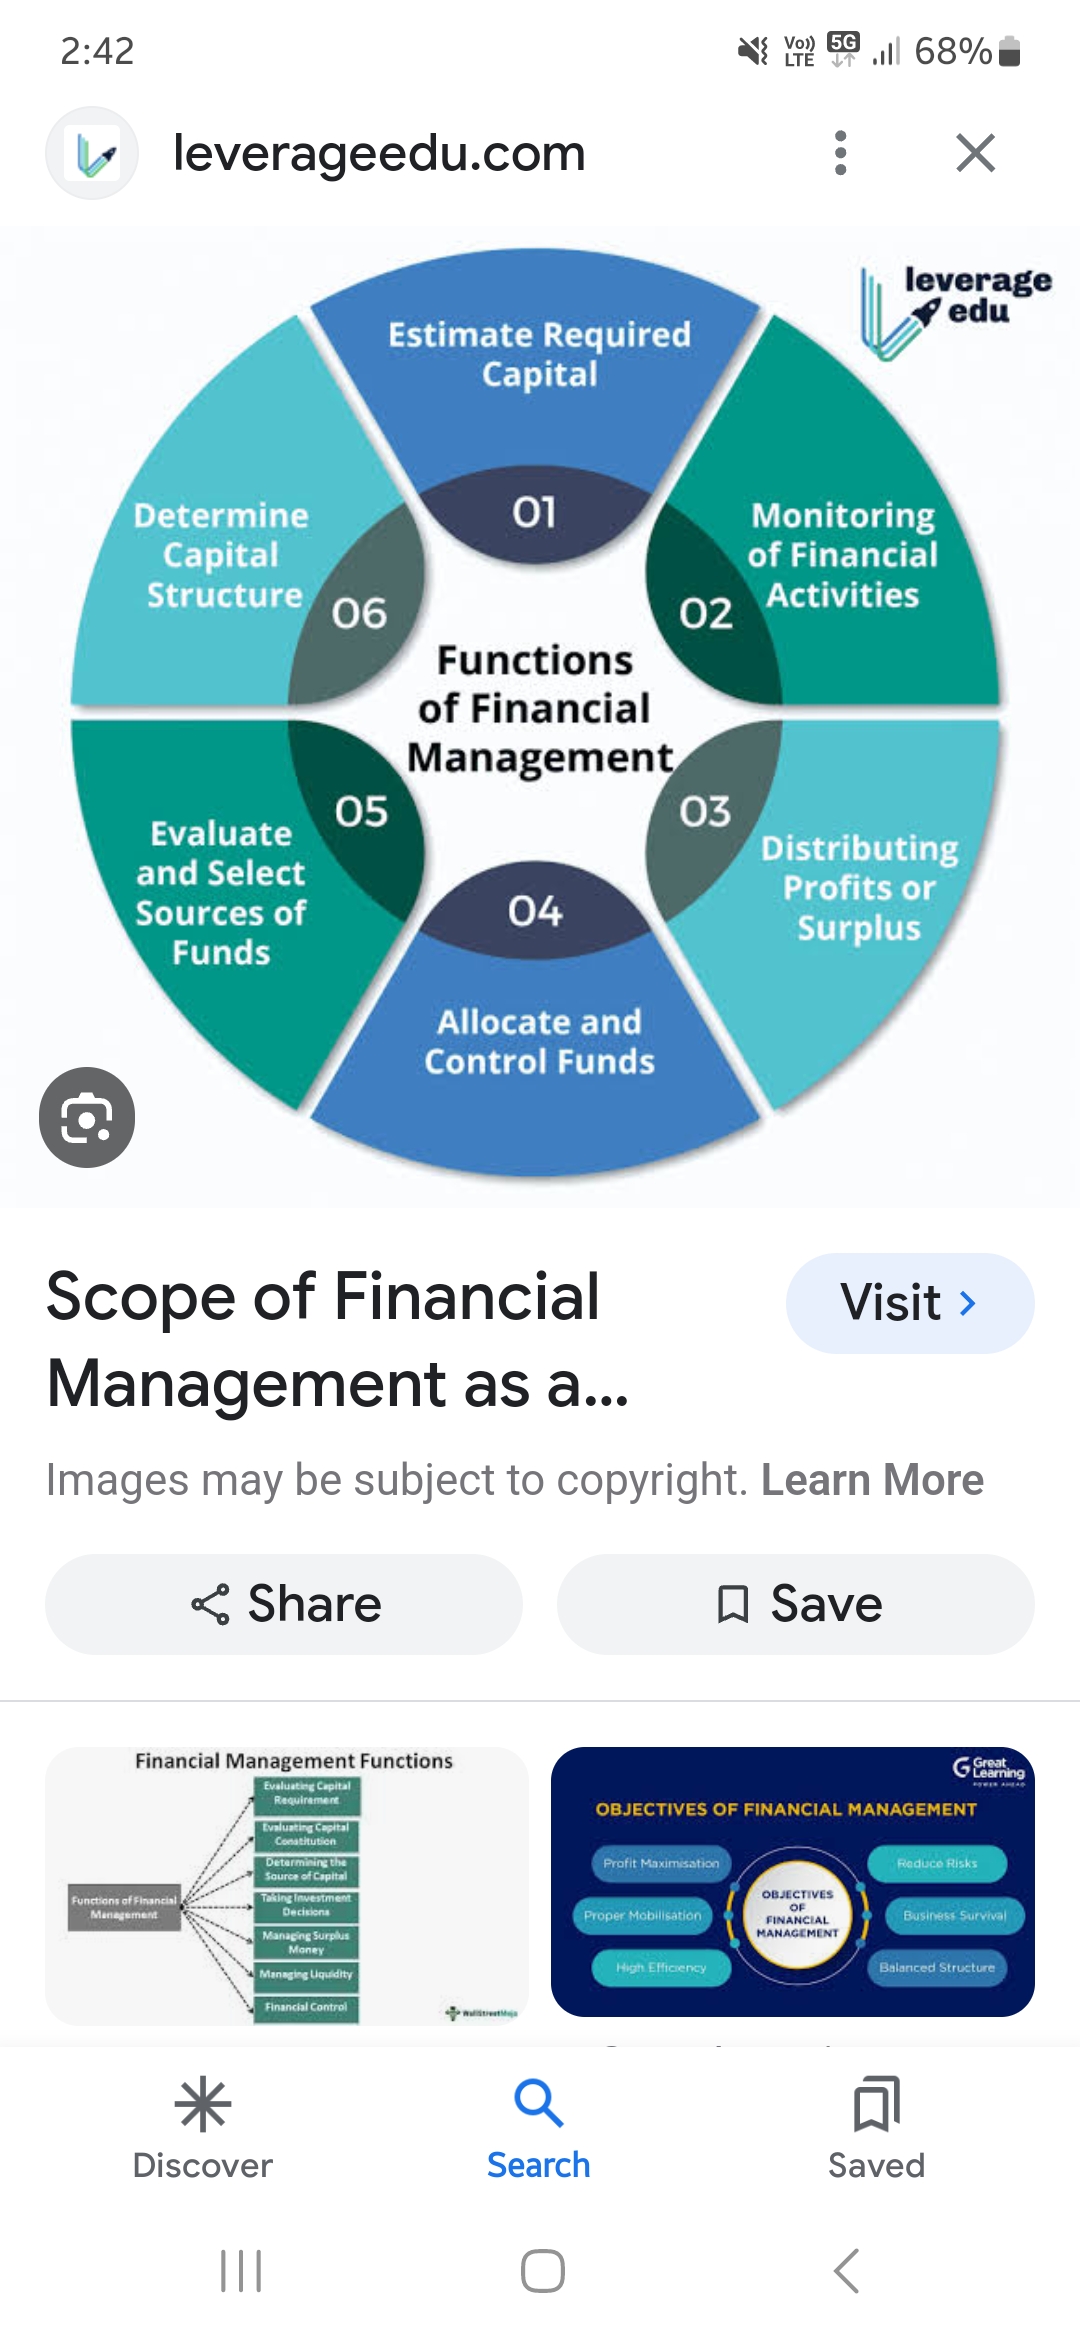This screenshot has height=2340, width=1080.
Task: Select the Search tab icon
Action: point(538,2103)
